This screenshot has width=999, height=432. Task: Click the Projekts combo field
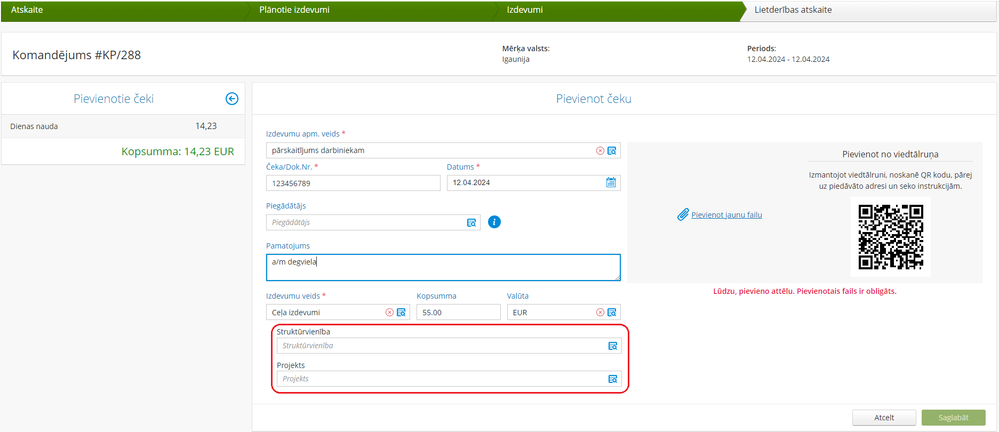click(x=449, y=378)
